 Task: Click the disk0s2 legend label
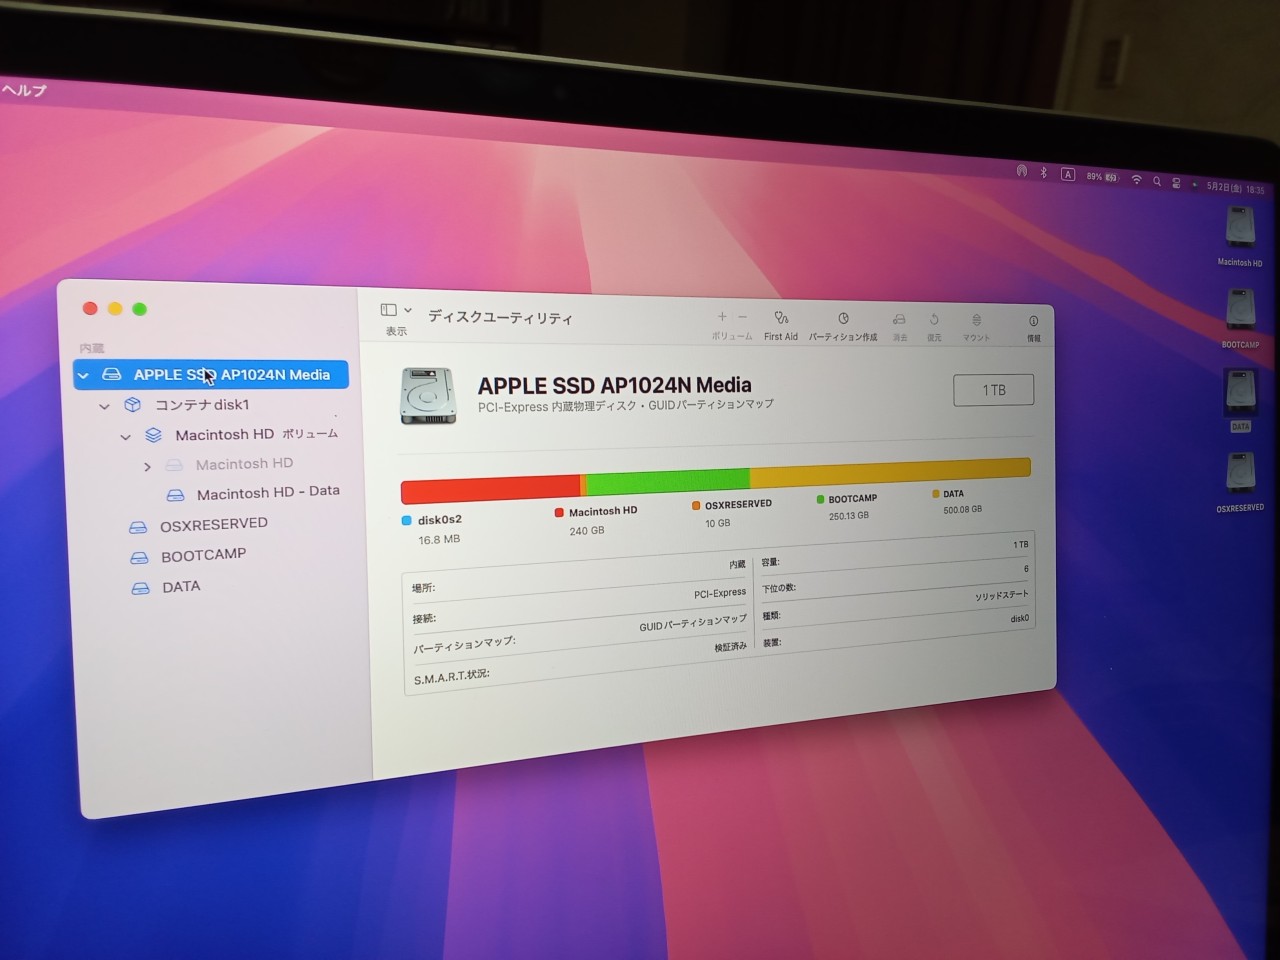[x=439, y=520]
